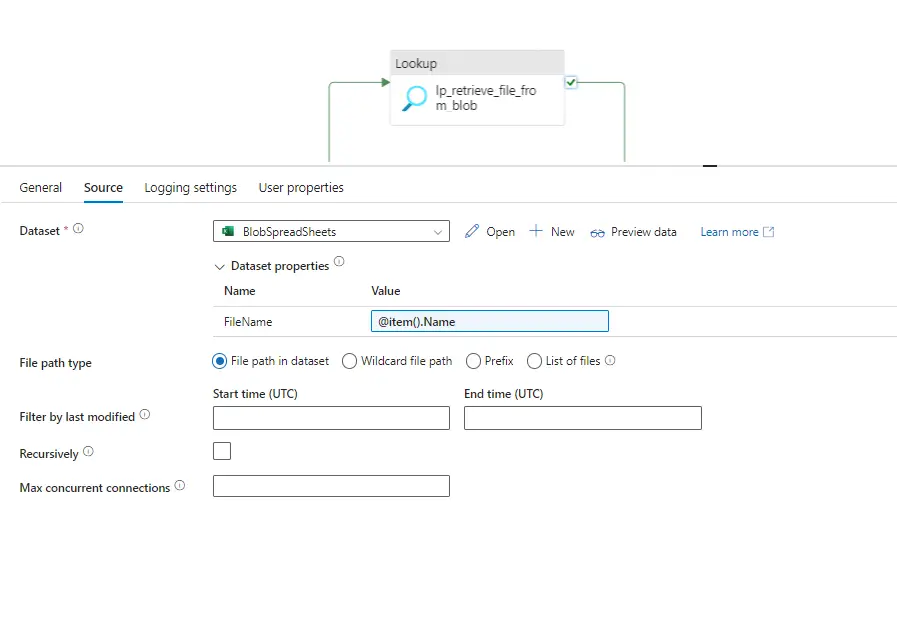This screenshot has height=622, width=897.
Task: Select the Wildcard file path option
Action: click(x=350, y=361)
